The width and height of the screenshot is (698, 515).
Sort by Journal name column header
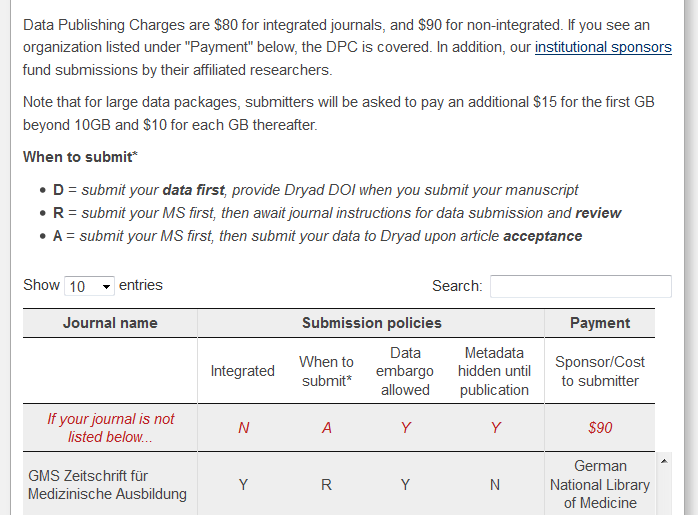click(x=110, y=323)
